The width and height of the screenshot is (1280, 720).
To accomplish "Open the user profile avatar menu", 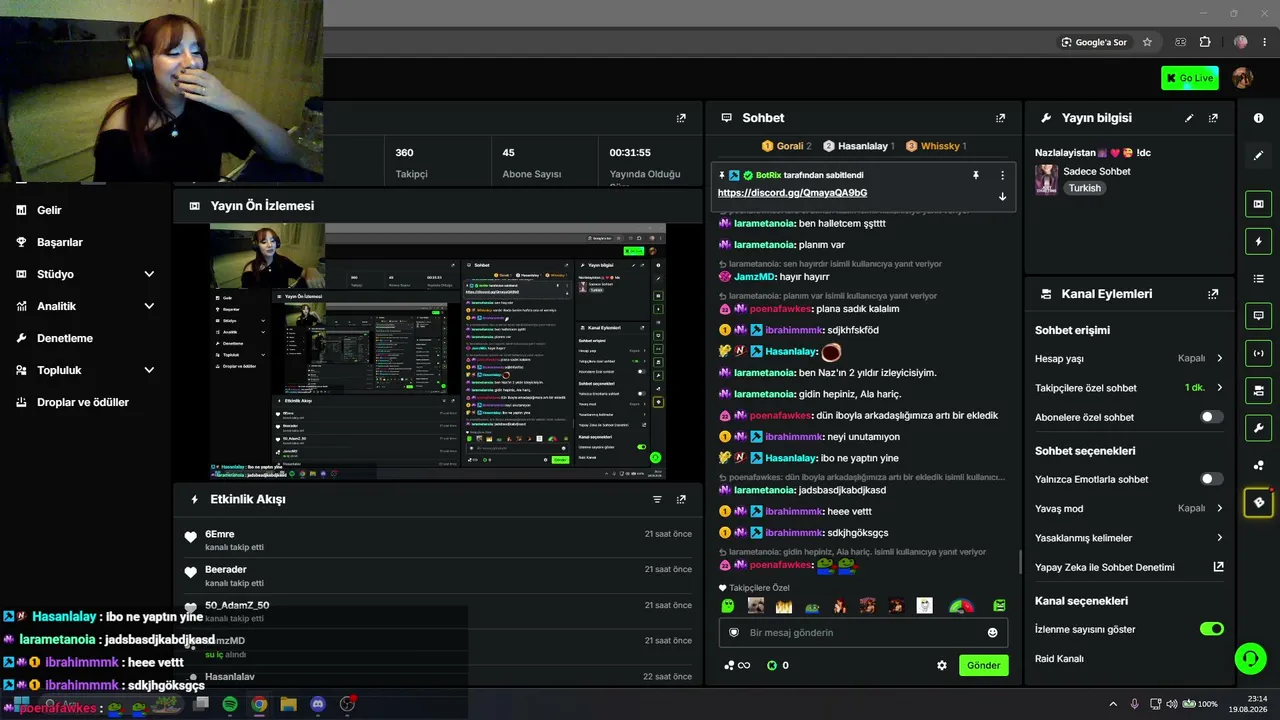I will [x=1243, y=78].
